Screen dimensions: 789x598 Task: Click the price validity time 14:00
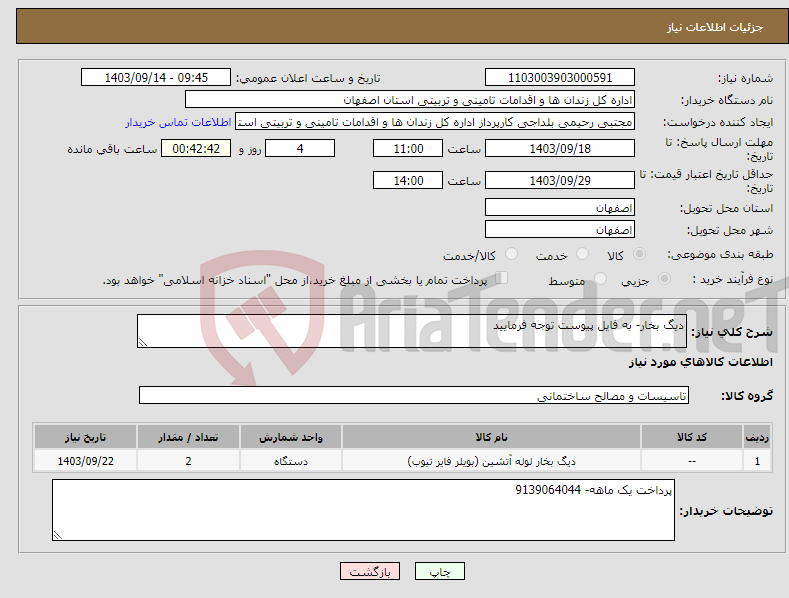408,180
